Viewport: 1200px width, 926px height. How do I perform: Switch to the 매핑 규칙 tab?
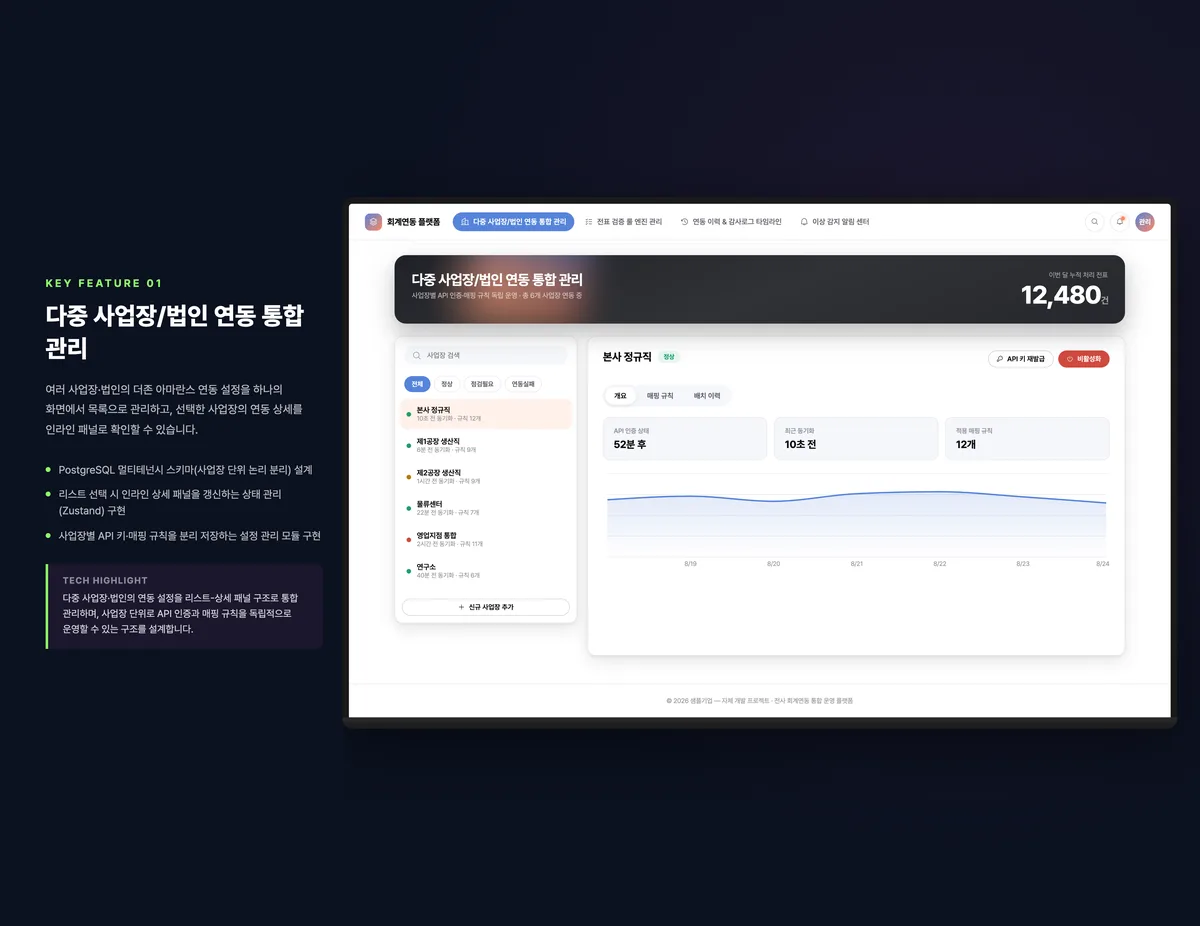660,396
